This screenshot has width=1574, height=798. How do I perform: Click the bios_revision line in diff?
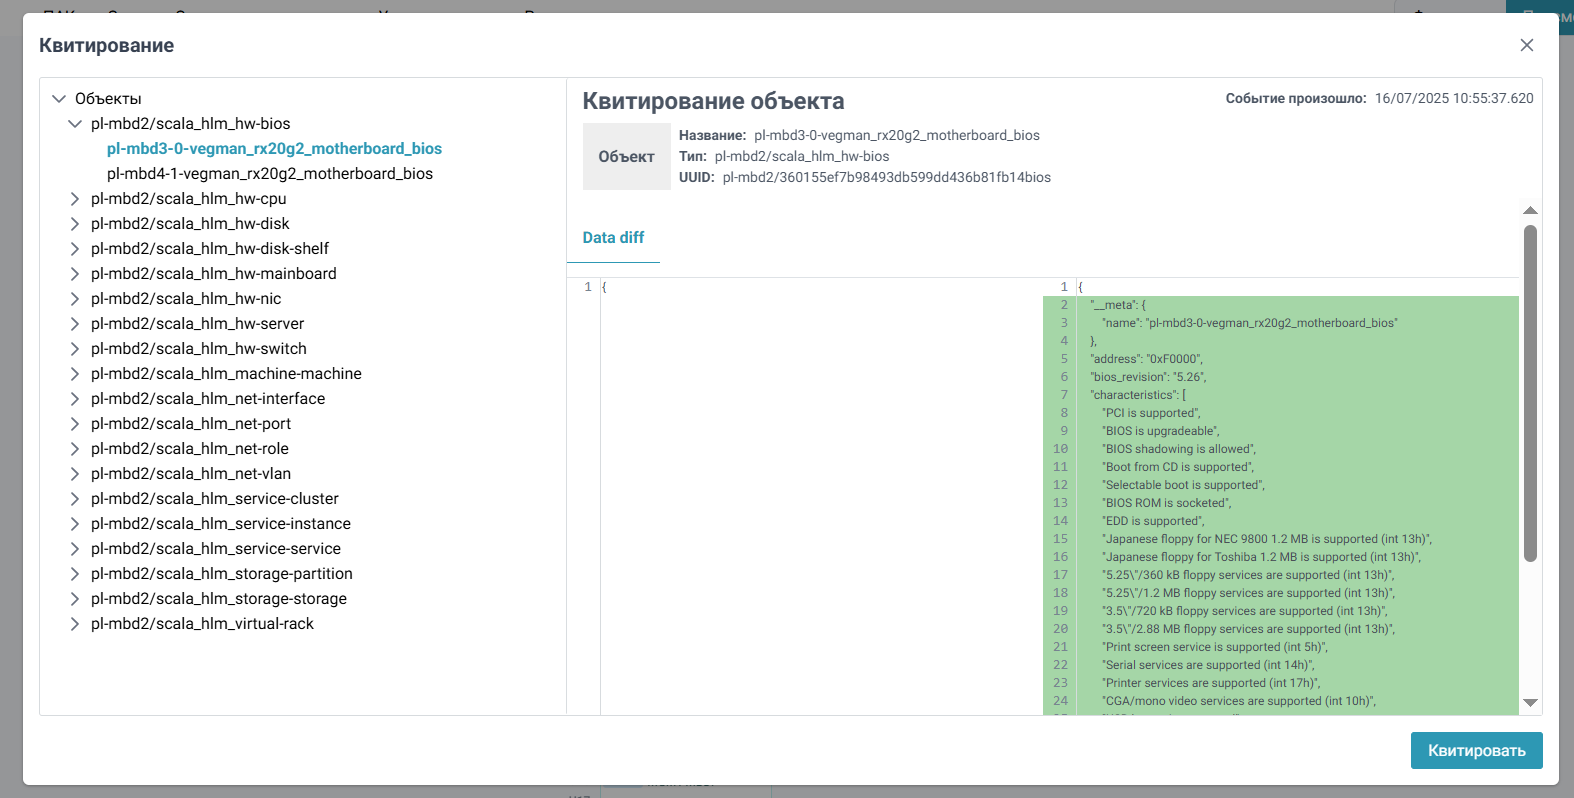[1148, 377]
